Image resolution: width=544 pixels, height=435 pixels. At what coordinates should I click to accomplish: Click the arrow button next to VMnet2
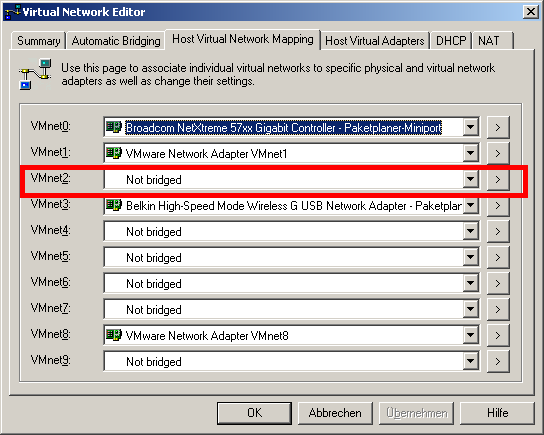498,179
